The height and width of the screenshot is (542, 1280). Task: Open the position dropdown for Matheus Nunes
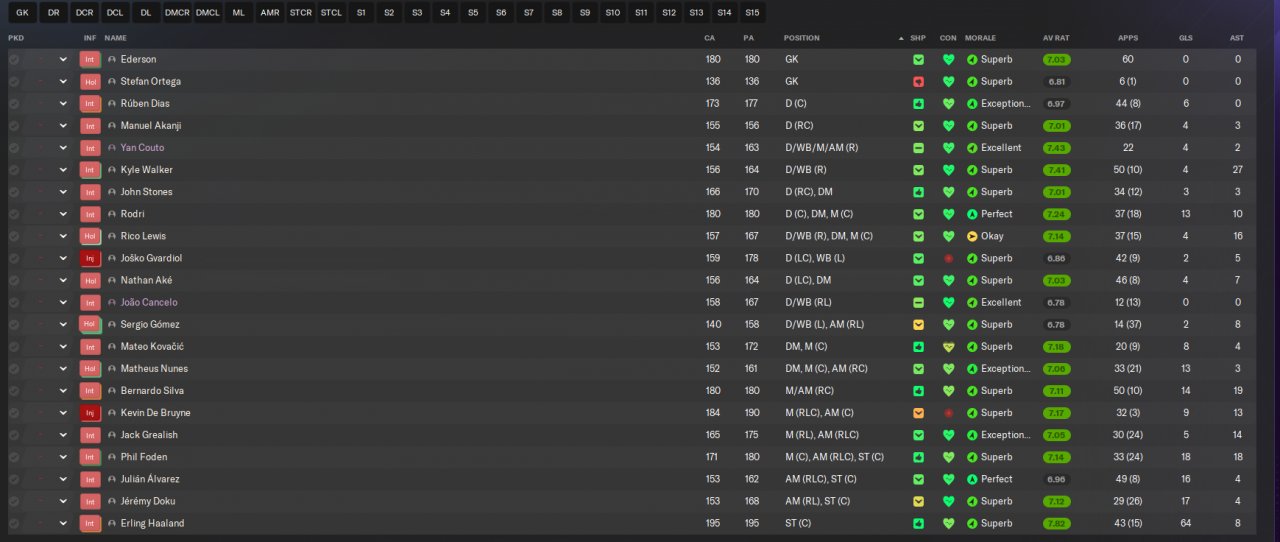pos(63,369)
